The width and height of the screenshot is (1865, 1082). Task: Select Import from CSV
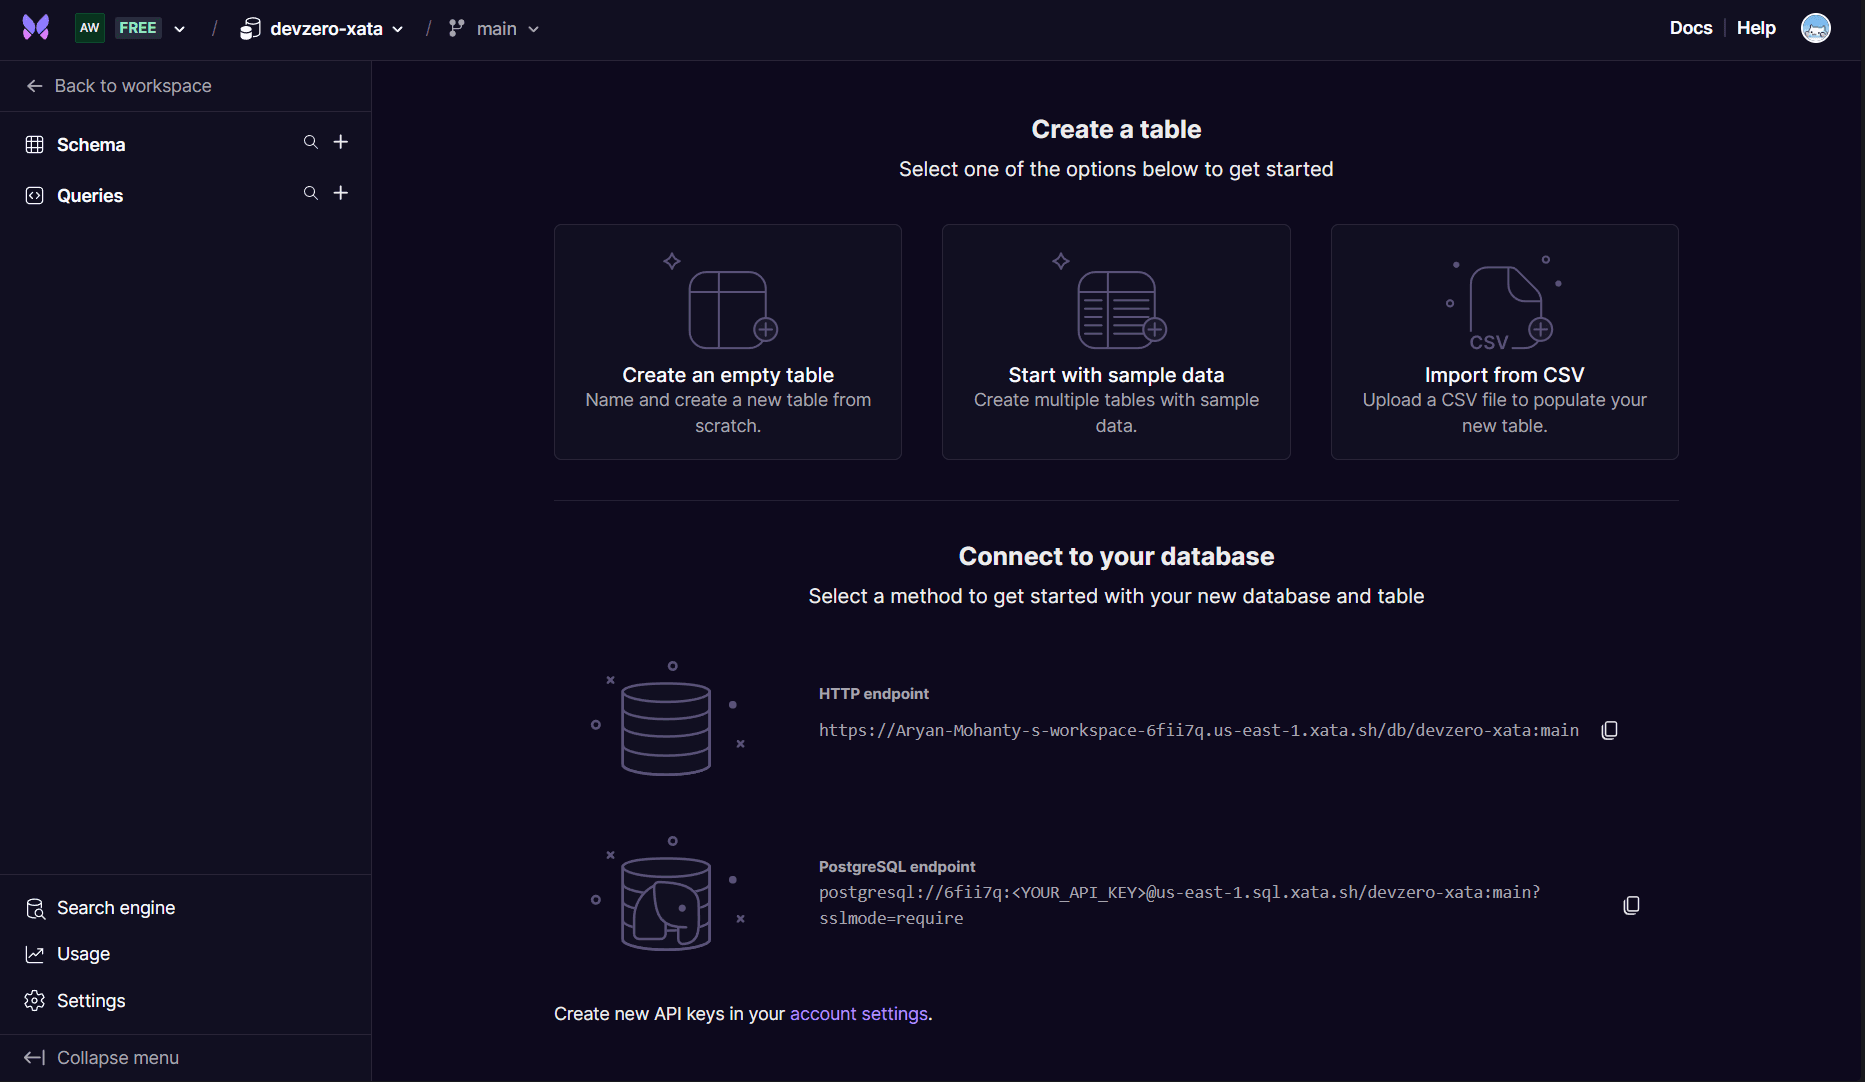point(1504,341)
